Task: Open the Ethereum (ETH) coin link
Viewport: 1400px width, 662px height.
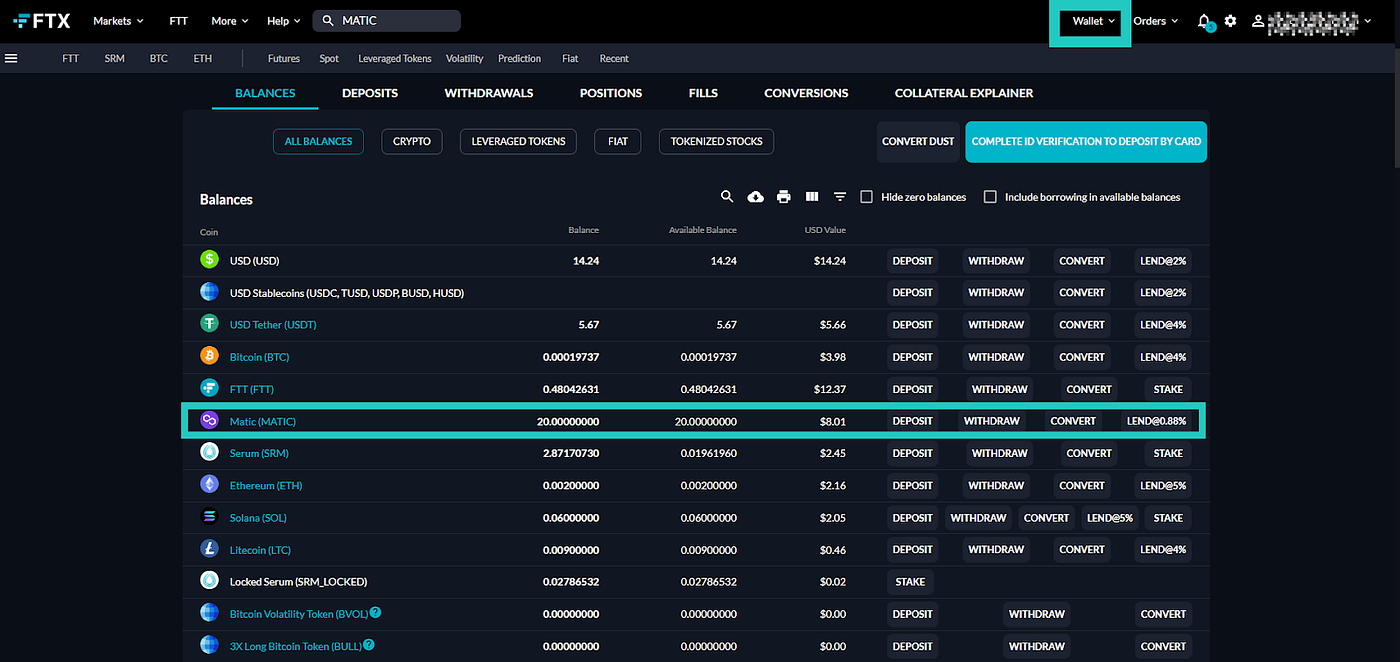Action: pos(266,486)
